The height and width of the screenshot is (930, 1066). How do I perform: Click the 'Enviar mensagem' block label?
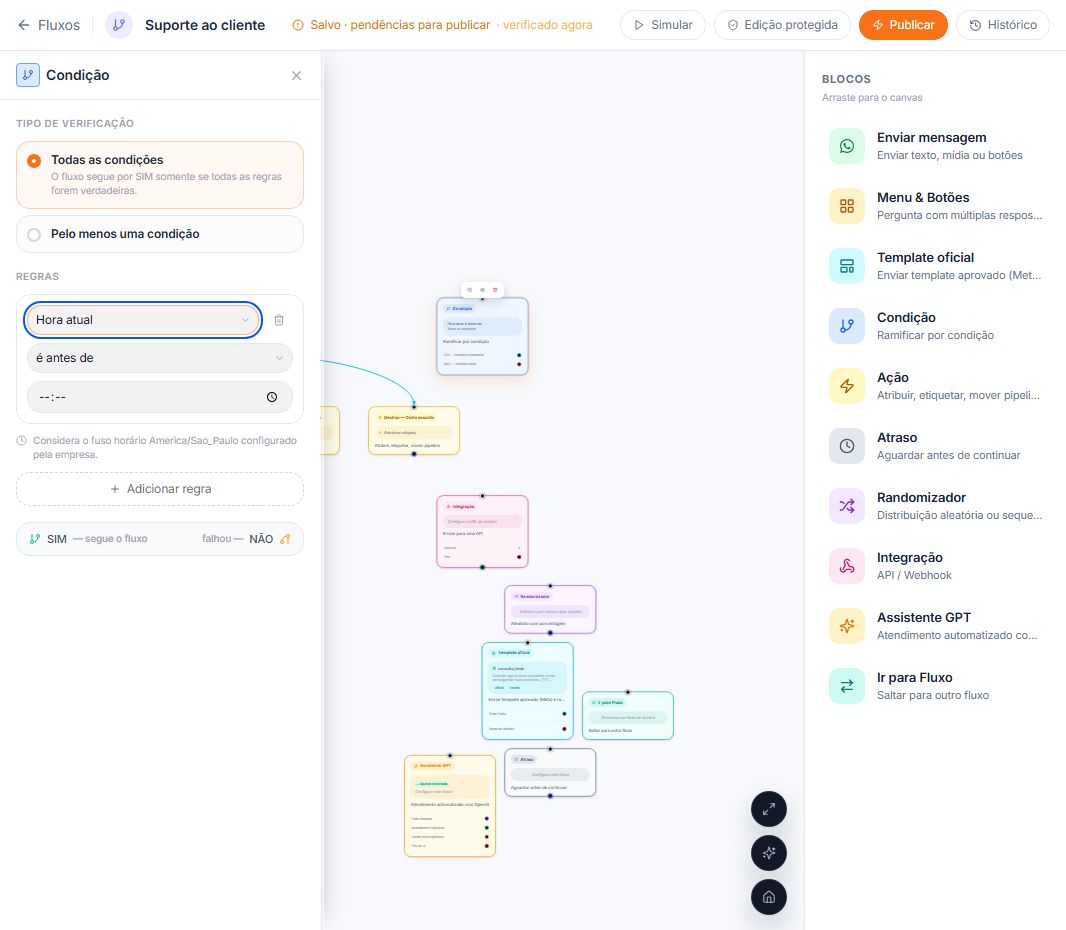point(931,137)
